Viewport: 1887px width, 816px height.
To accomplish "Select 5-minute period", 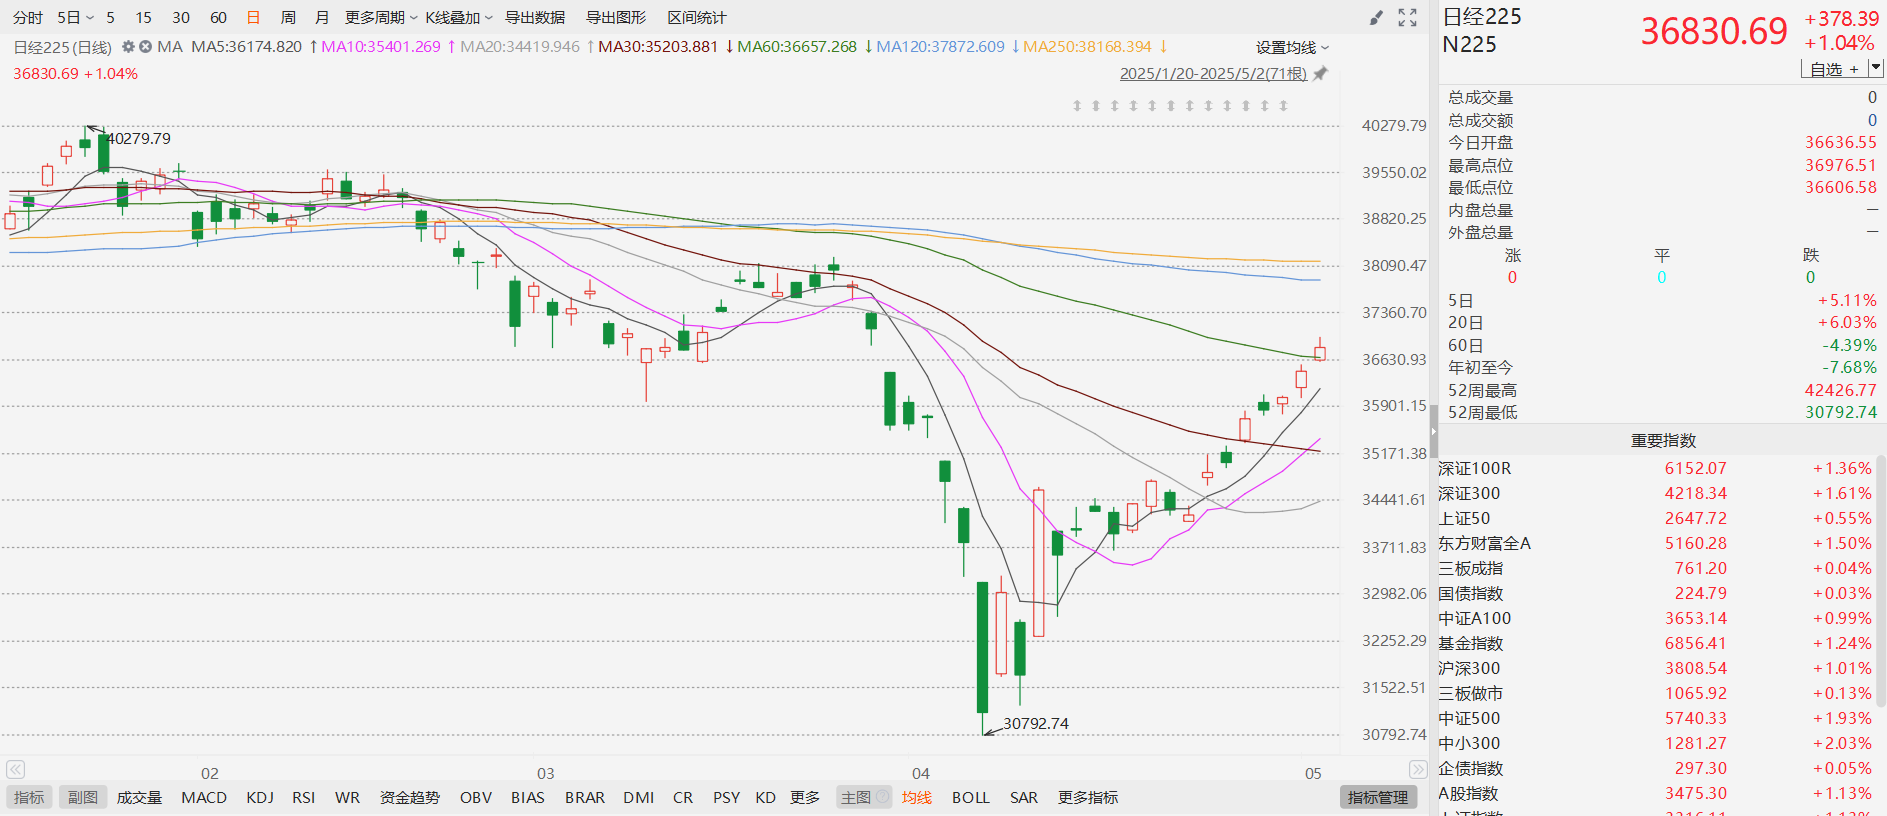I will tap(110, 18).
